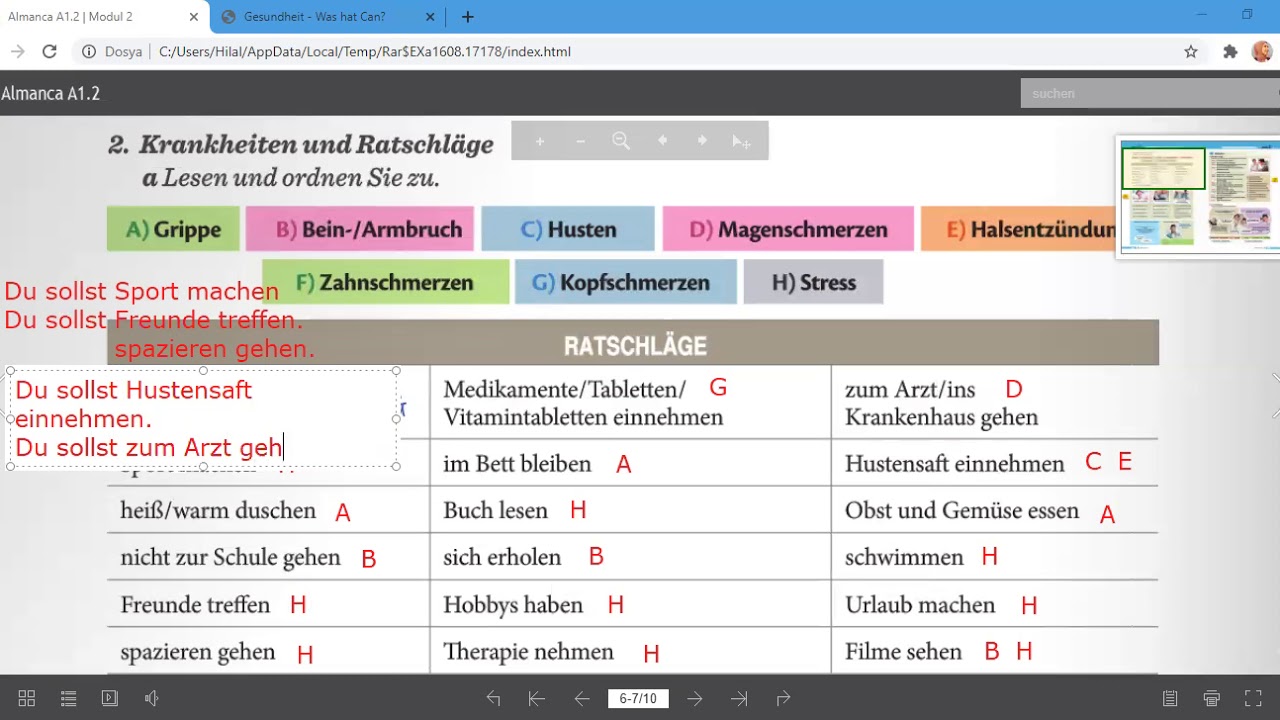Click the page number field 6-7/10
This screenshot has height=720, width=1280.
(638, 698)
